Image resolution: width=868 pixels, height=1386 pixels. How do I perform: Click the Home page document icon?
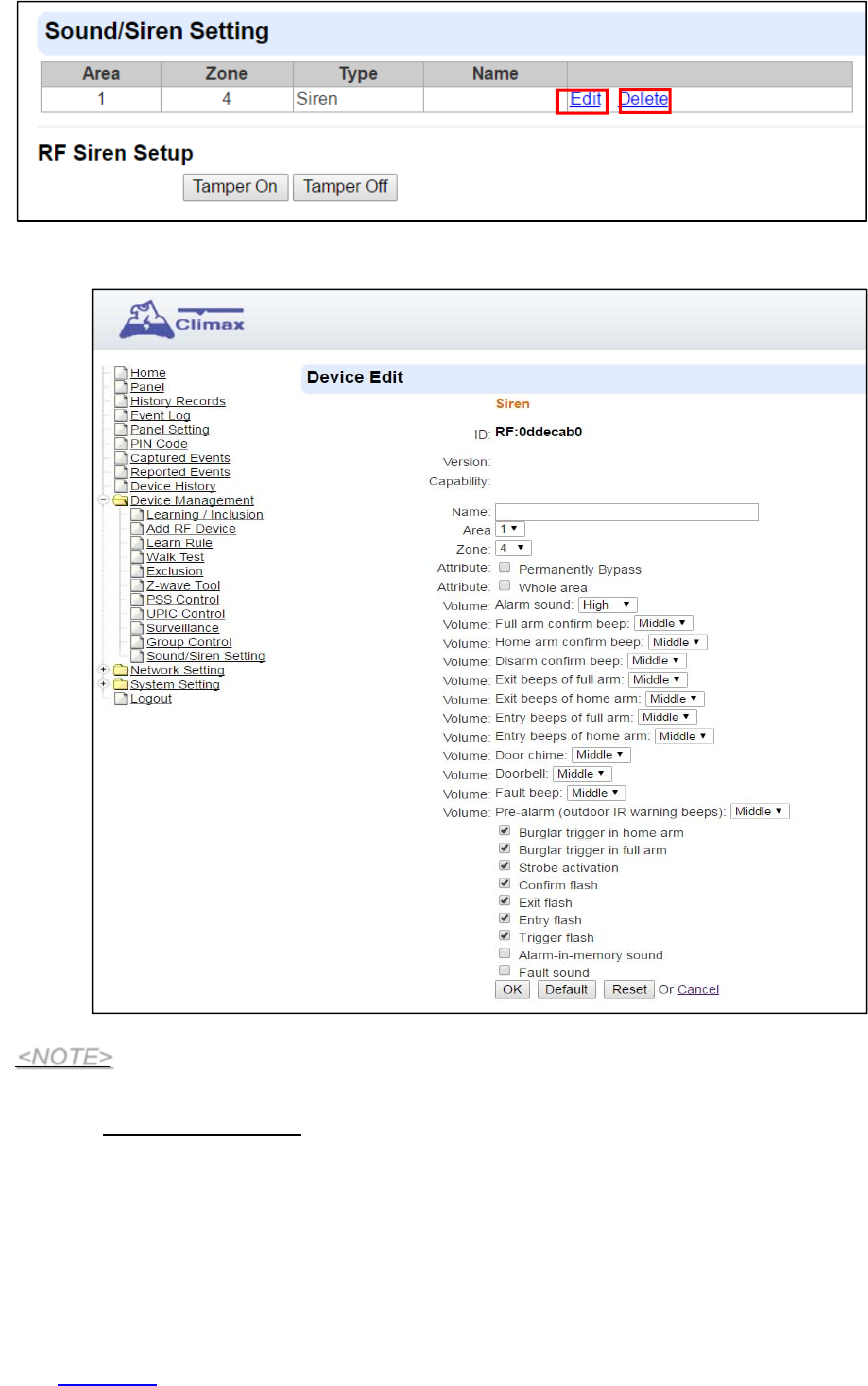point(120,373)
